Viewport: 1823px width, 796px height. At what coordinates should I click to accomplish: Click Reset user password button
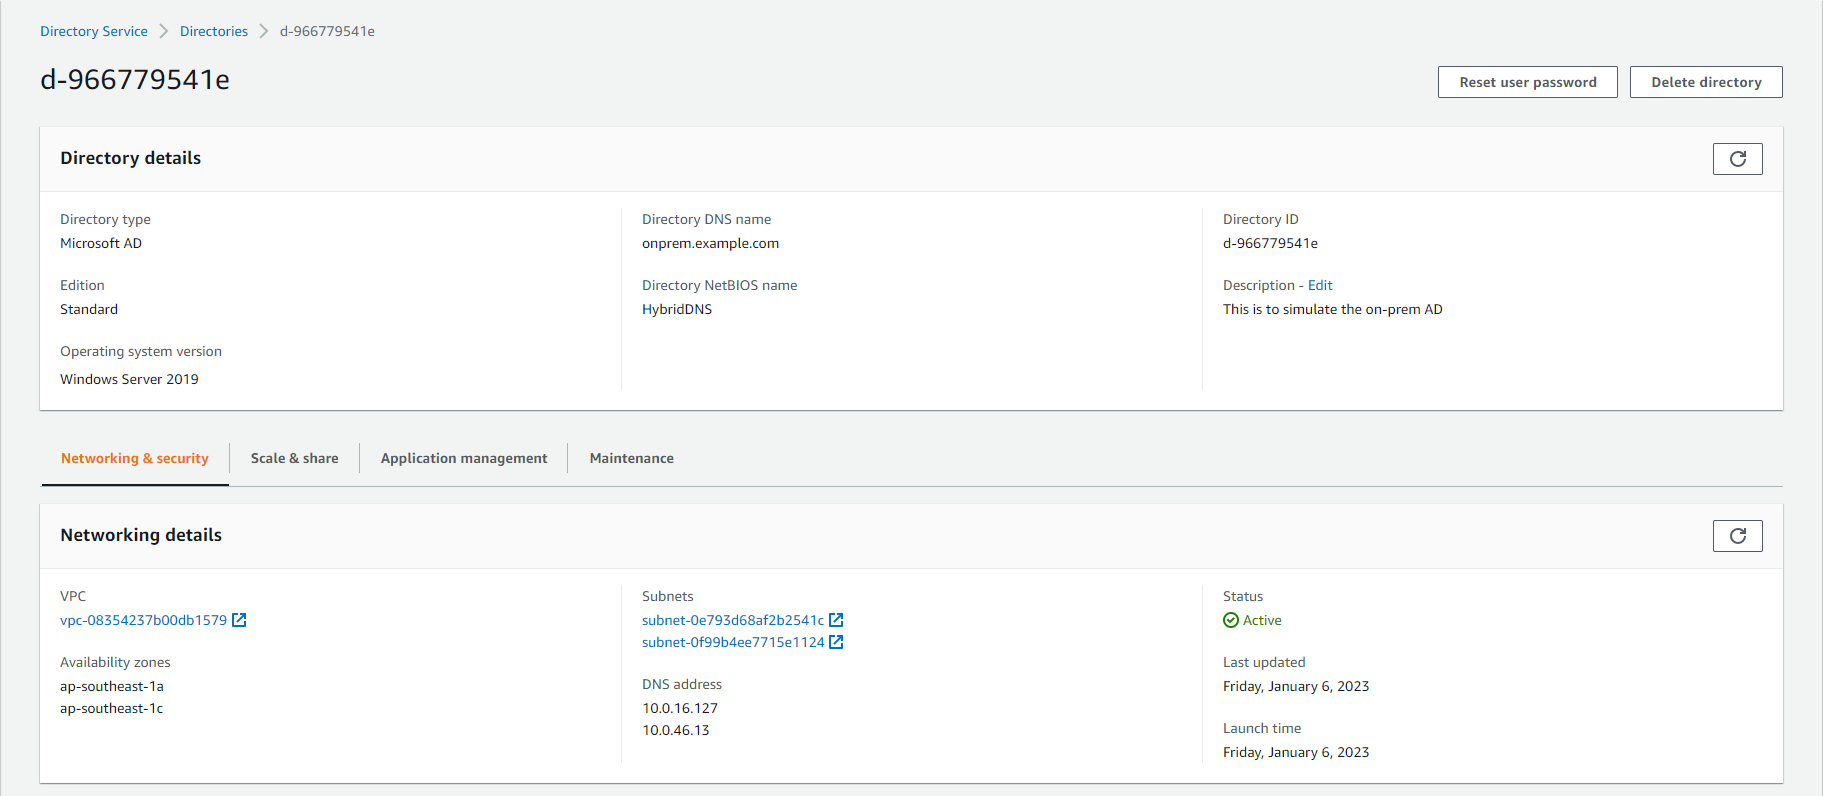tap(1527, 82)
